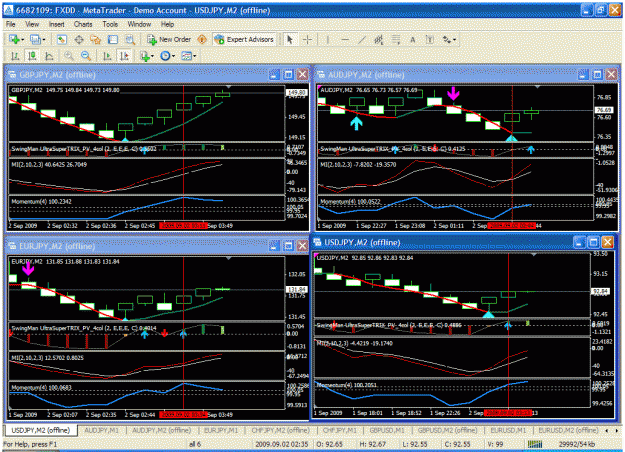Switch to EURJPY,M1 chart tab
This screenshot has height=452, width=625.
[x=221, y=430]
